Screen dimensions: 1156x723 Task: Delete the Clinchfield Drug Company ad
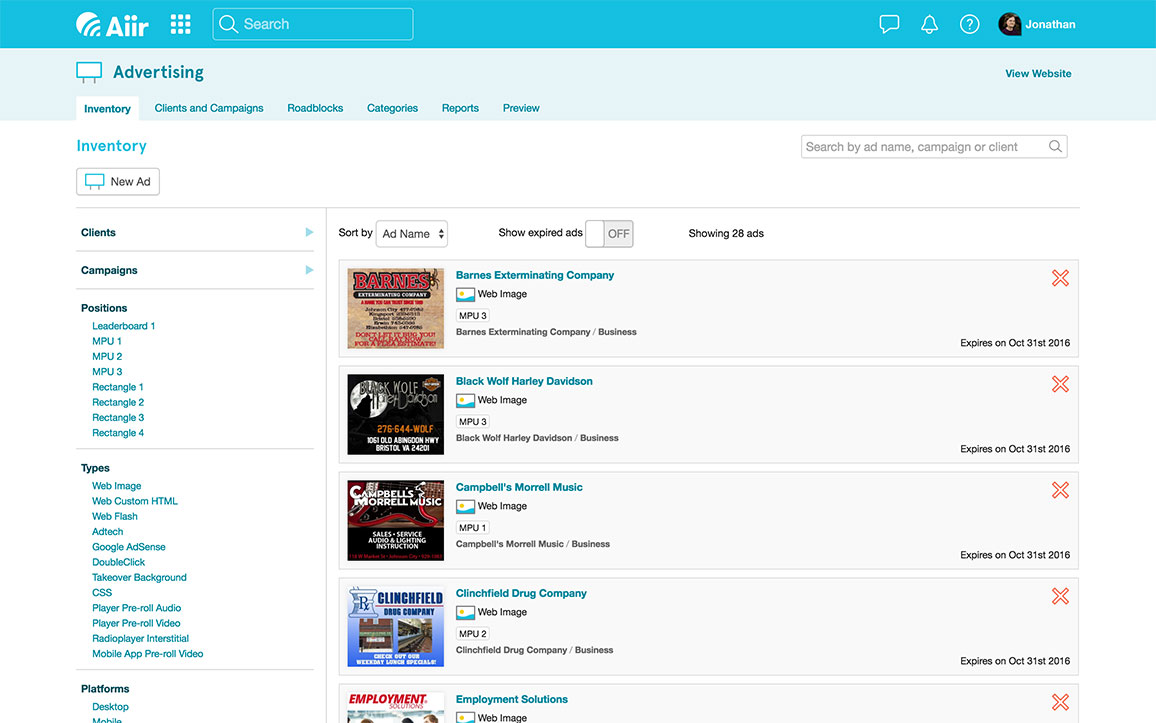tap(1060, 596)
